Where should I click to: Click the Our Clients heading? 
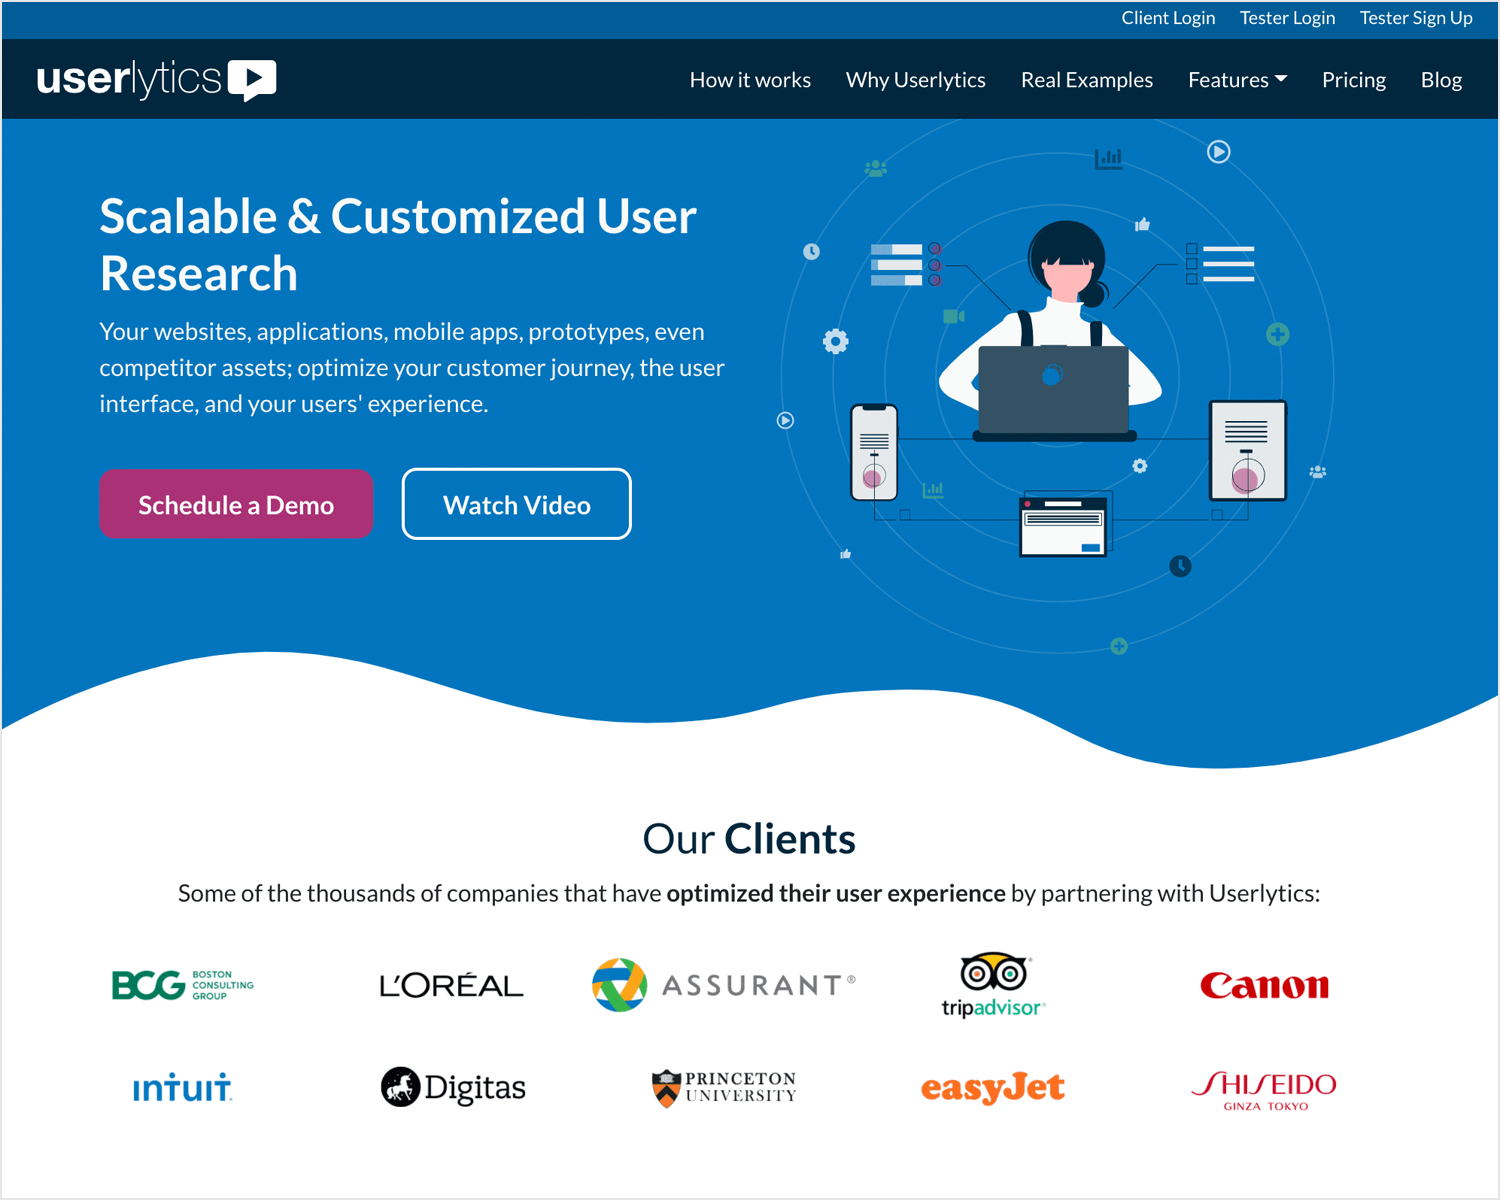click(749, 839)
